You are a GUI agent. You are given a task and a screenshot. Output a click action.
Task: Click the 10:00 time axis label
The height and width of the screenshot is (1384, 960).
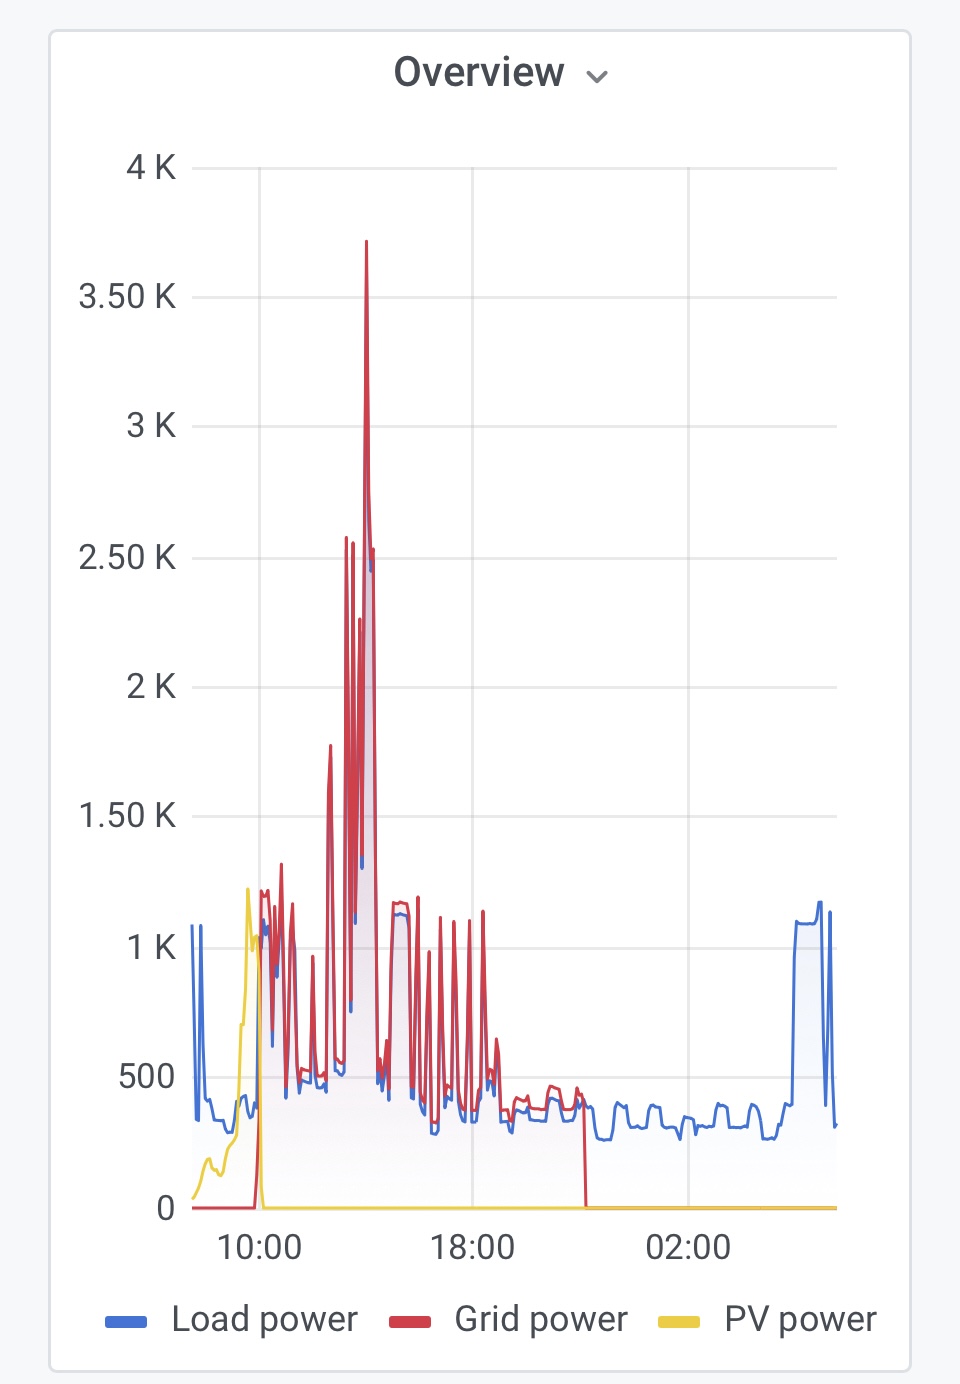coord(259,1247)
